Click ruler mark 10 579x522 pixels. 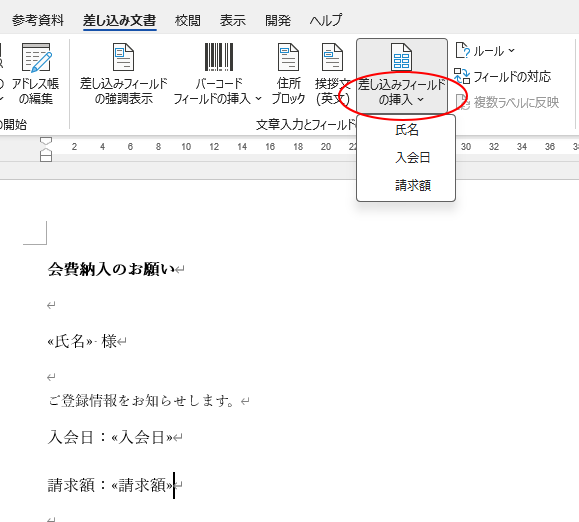coord(186,147)
